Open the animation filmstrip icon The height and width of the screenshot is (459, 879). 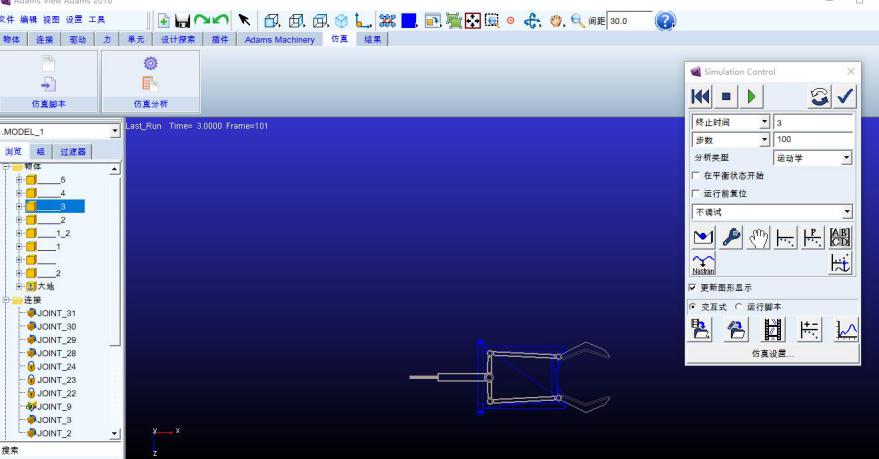coord(773,330)
